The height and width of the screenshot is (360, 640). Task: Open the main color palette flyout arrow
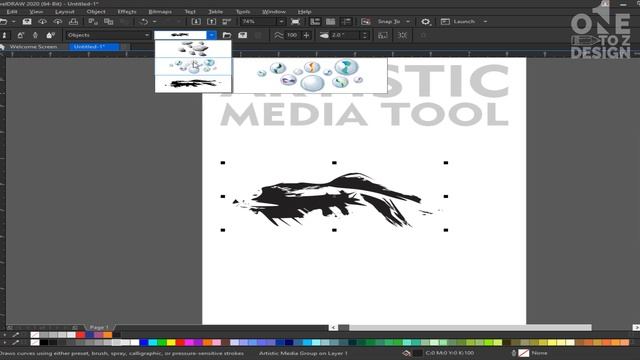[4, 342]
